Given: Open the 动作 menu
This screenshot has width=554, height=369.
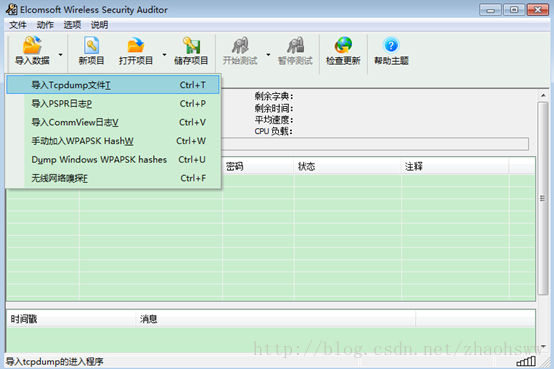Looking at the screenshot, I should pyautogui.click(x=45, y=25).
